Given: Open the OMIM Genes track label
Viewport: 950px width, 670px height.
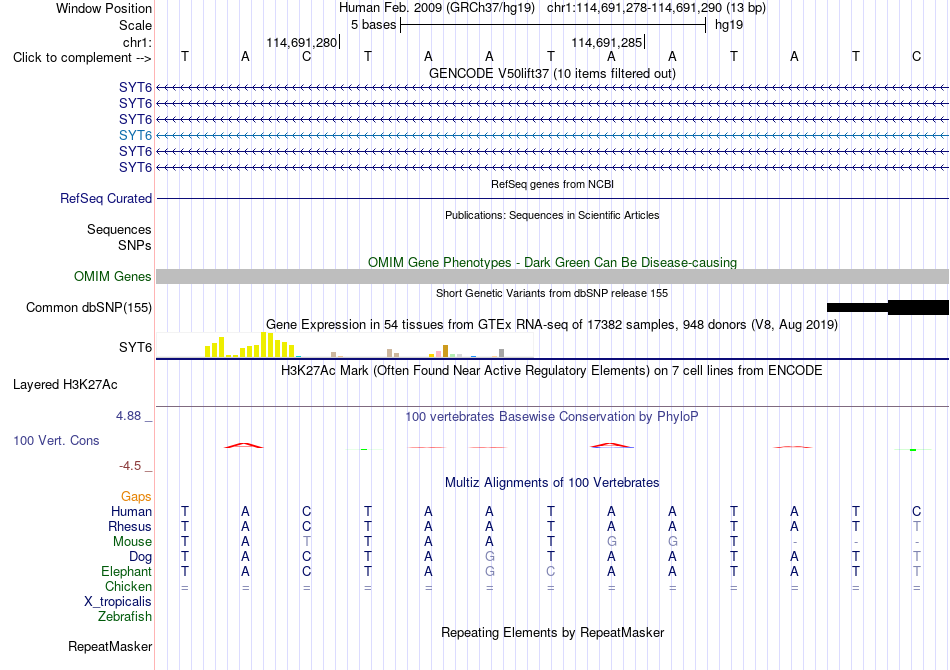Looking at the screenshot, I should 113,276.
